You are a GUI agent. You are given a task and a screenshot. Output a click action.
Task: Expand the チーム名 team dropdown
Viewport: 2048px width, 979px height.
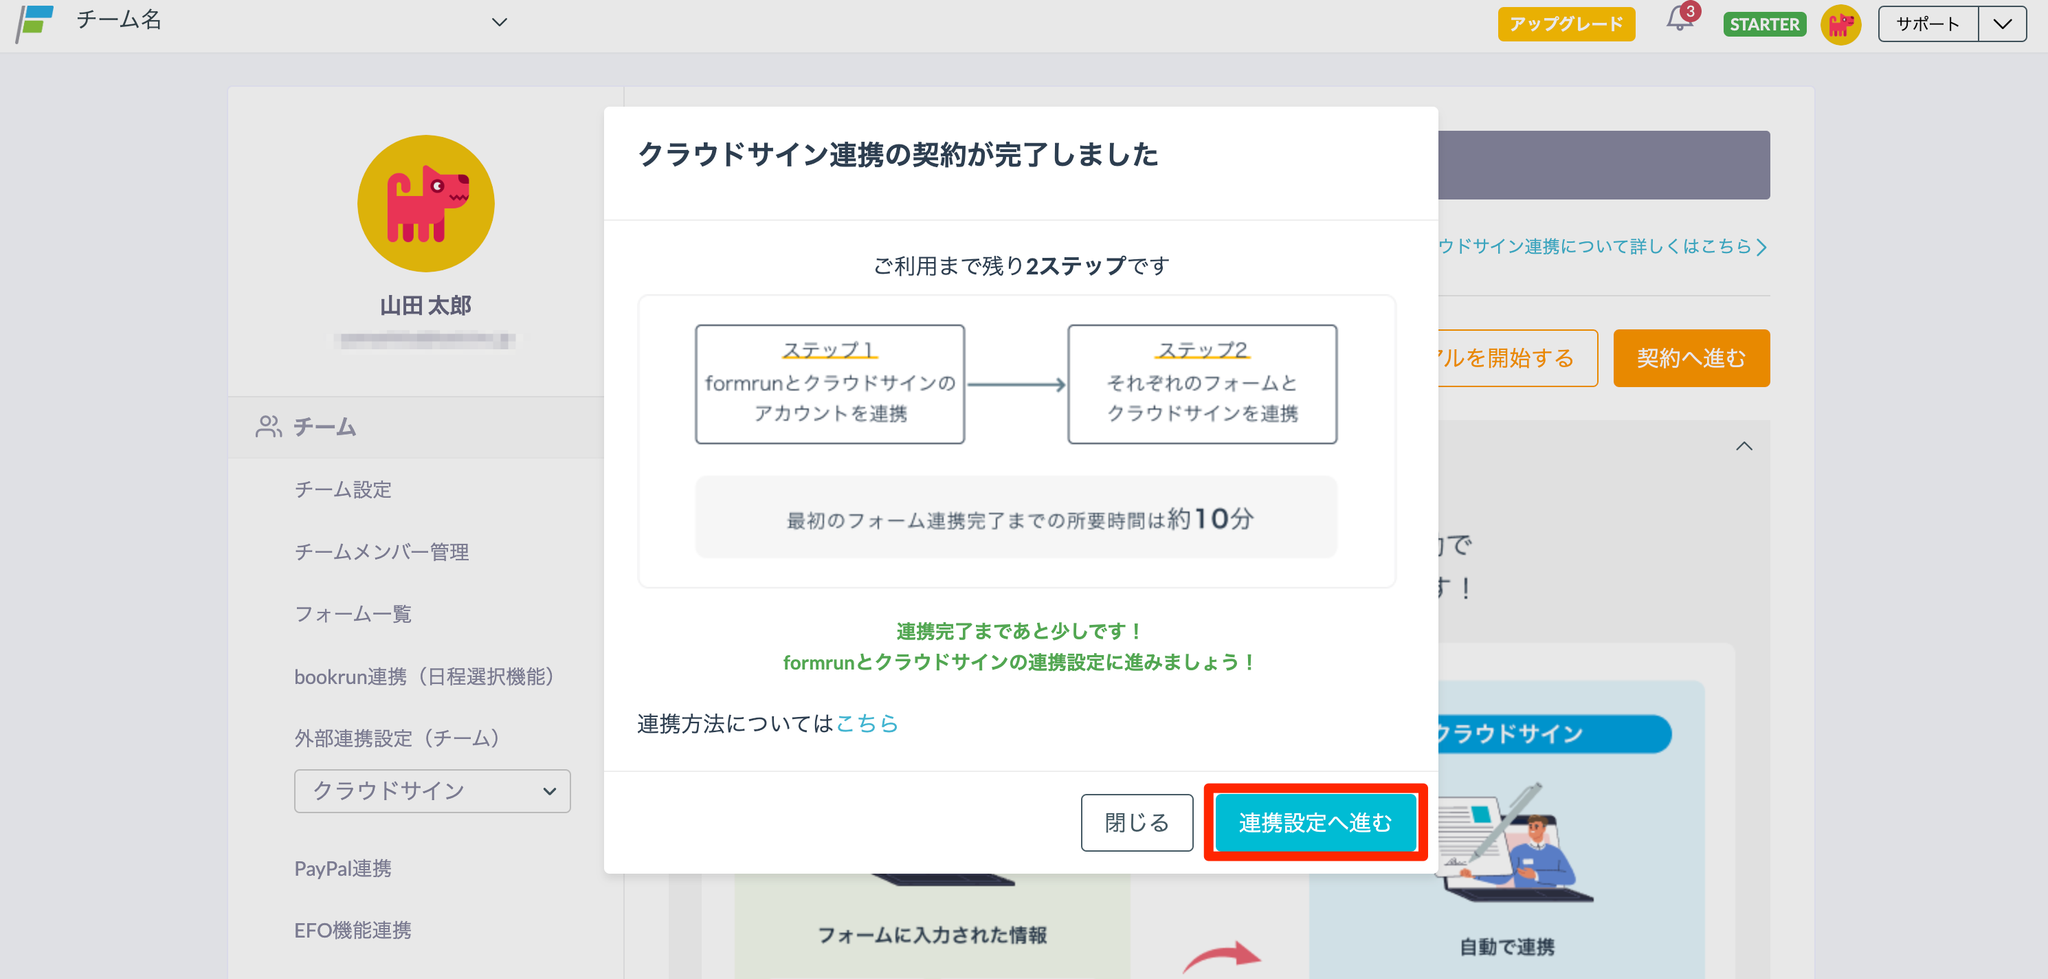[499, 22]
